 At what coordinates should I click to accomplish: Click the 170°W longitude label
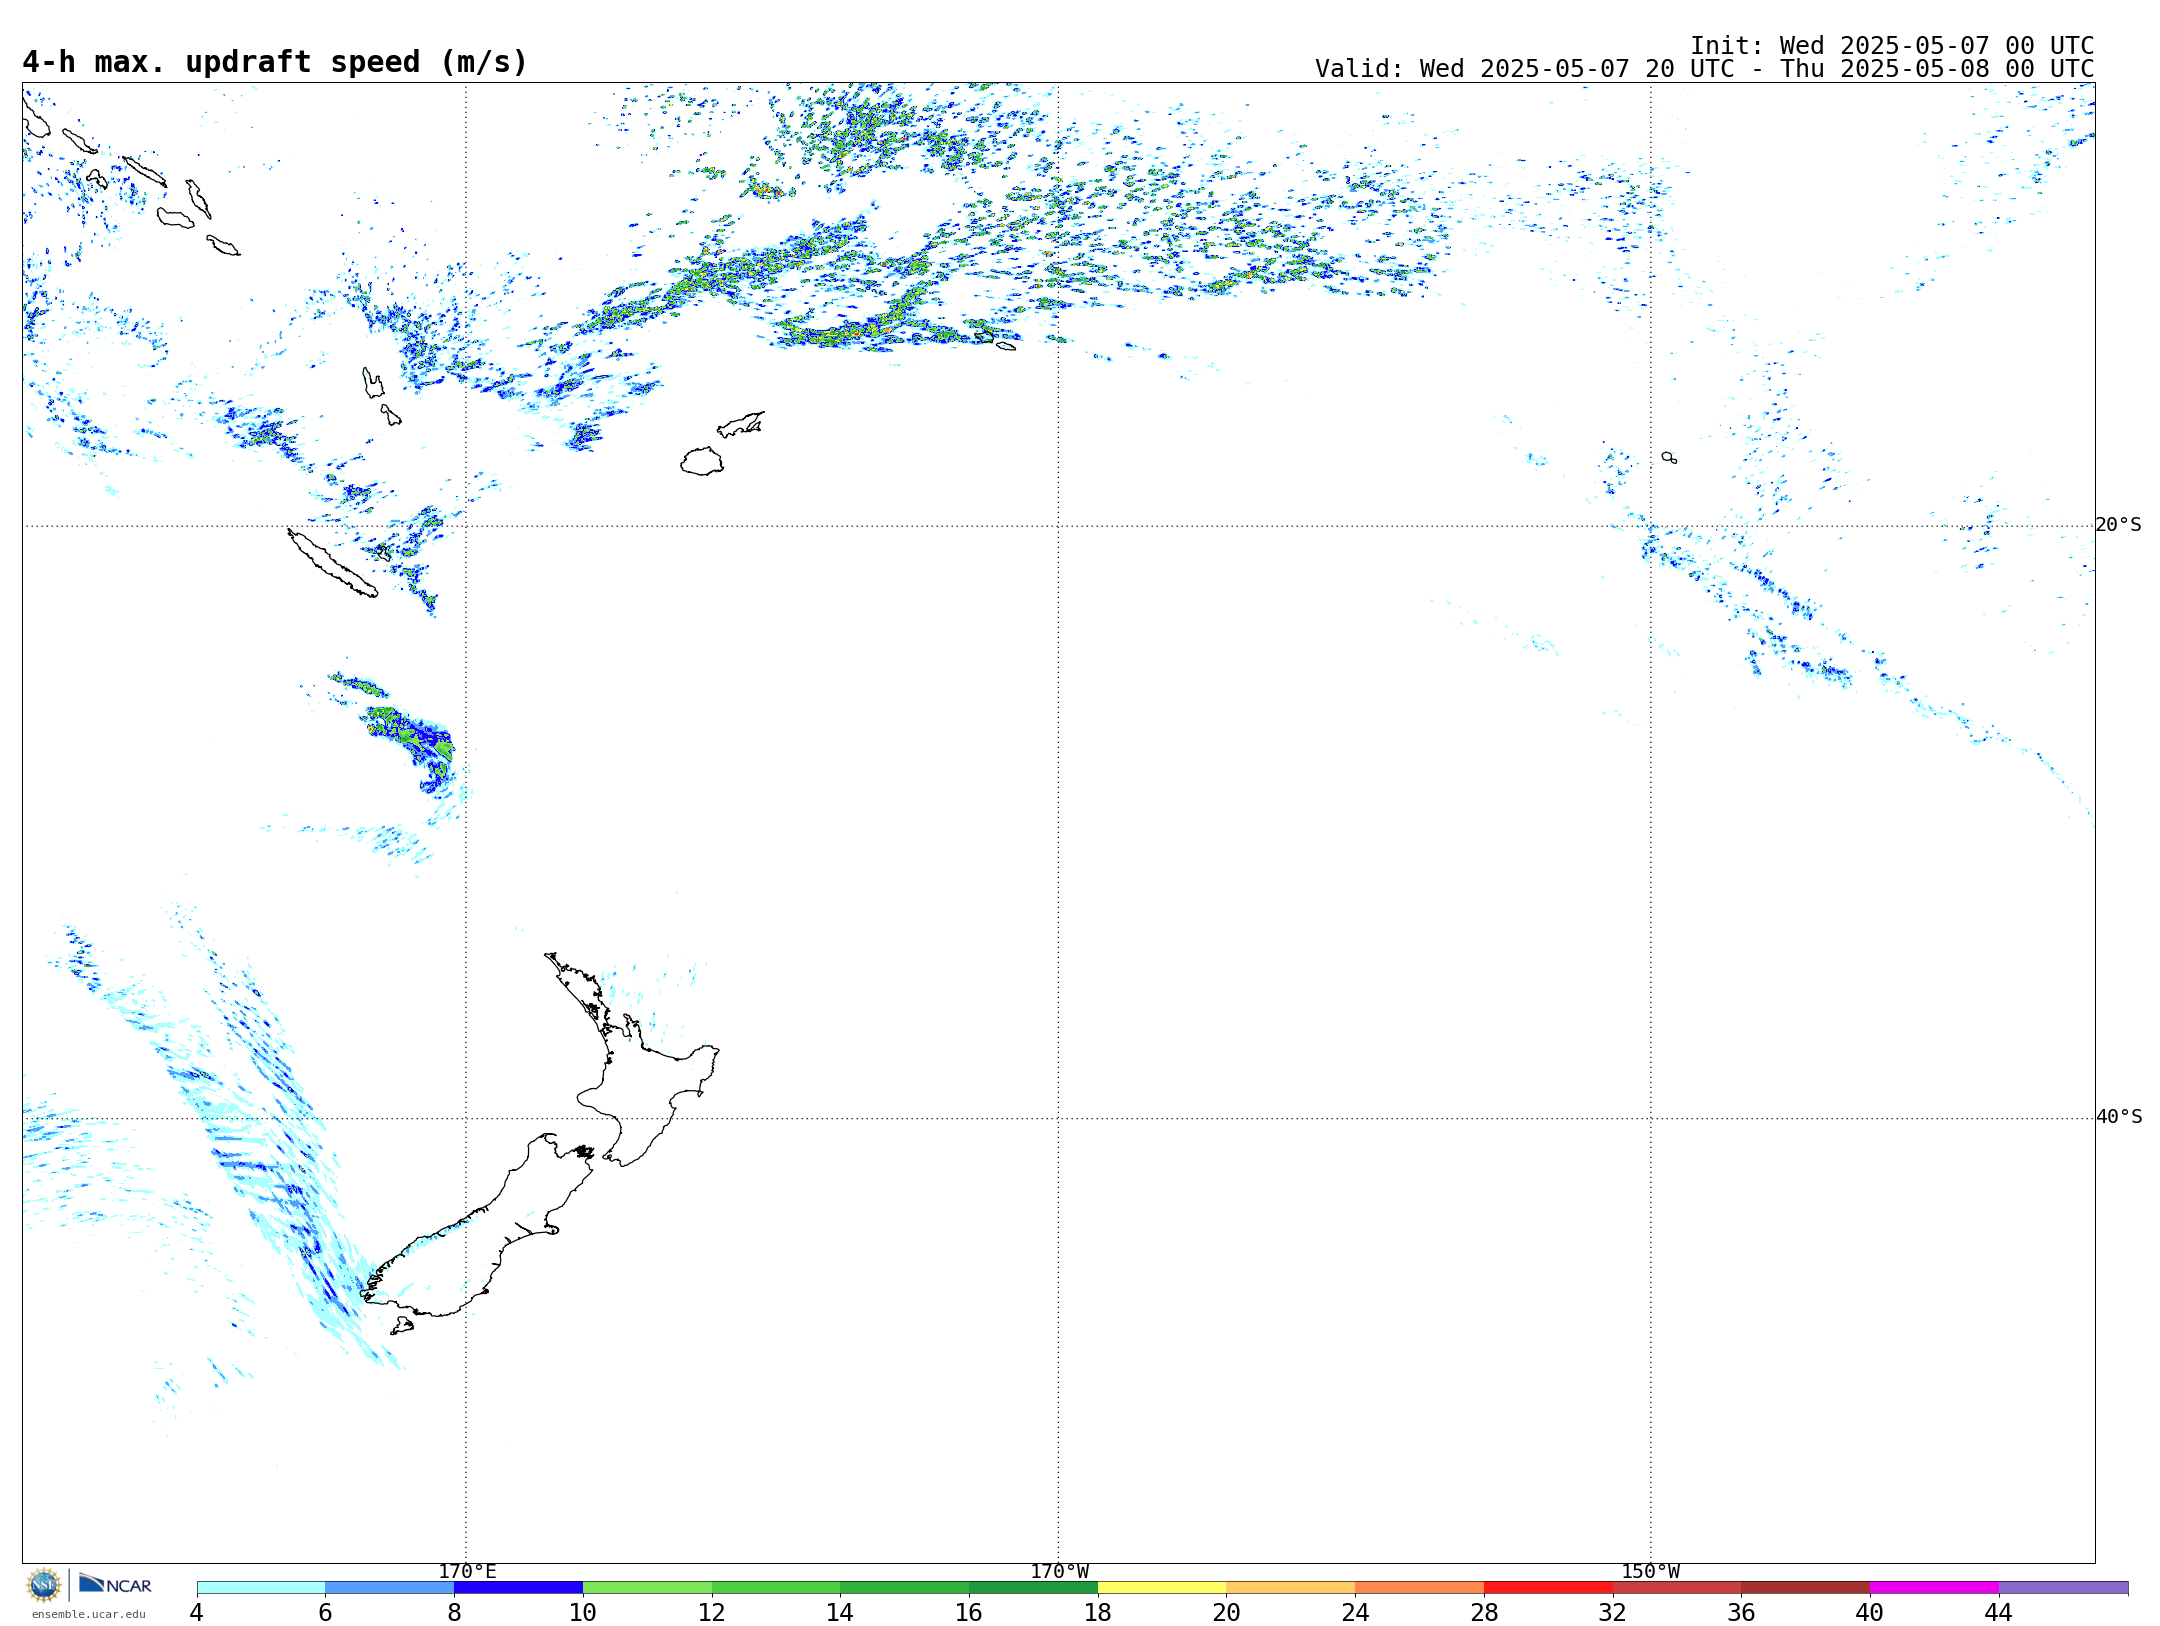pos(1060,1572)
